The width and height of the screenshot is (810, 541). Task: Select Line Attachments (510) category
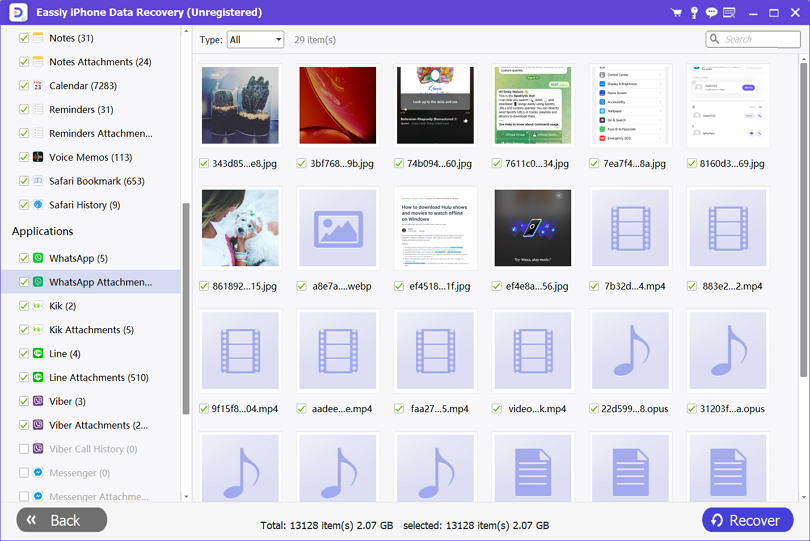click(91, 377)
